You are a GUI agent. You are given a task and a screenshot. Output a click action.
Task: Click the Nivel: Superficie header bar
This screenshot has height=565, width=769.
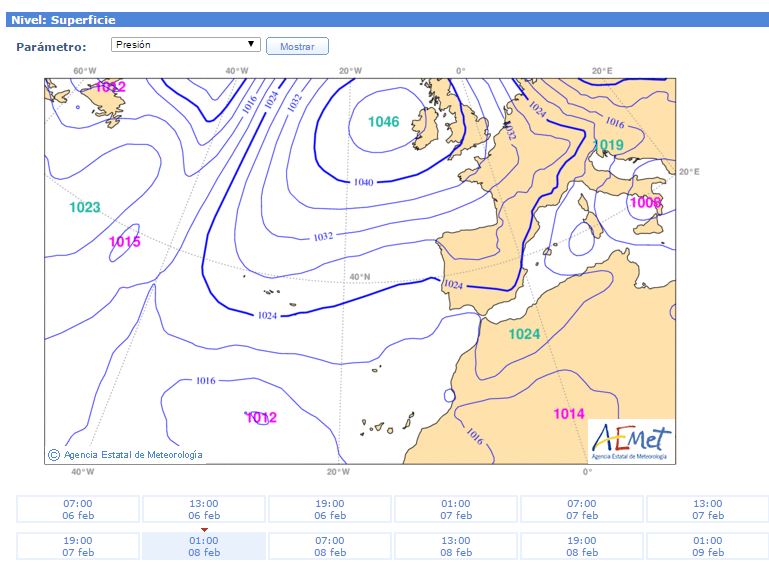tap(384, 19)
